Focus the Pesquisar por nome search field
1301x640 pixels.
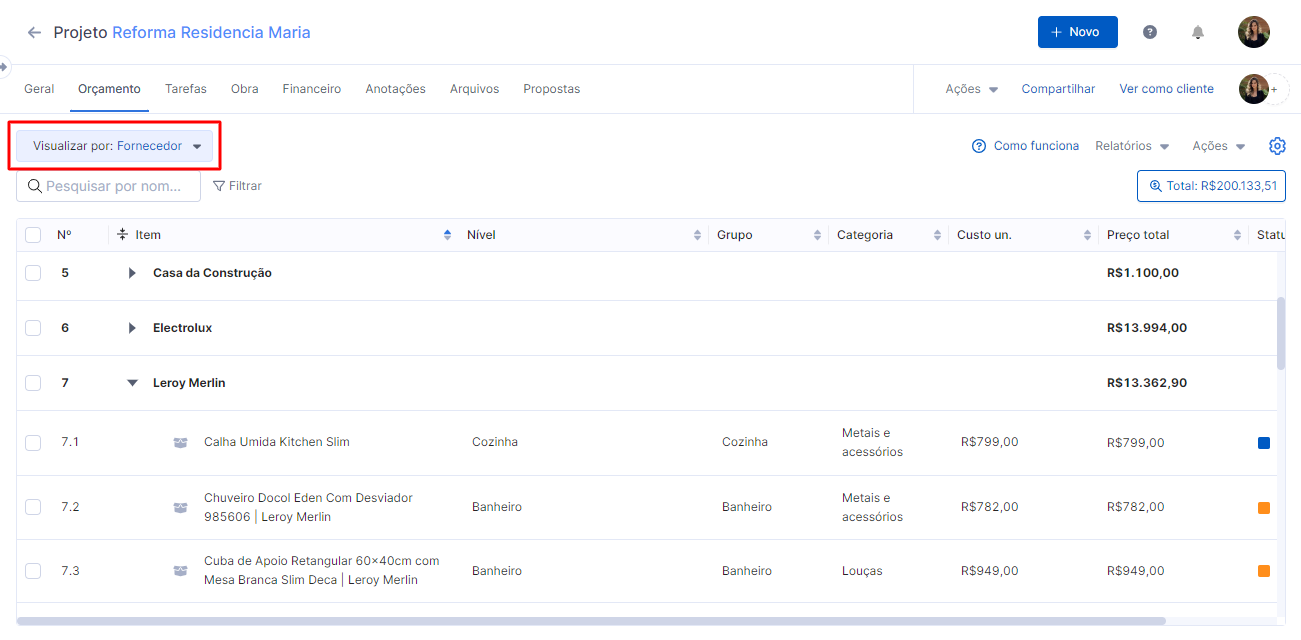[x=108, y=186]
